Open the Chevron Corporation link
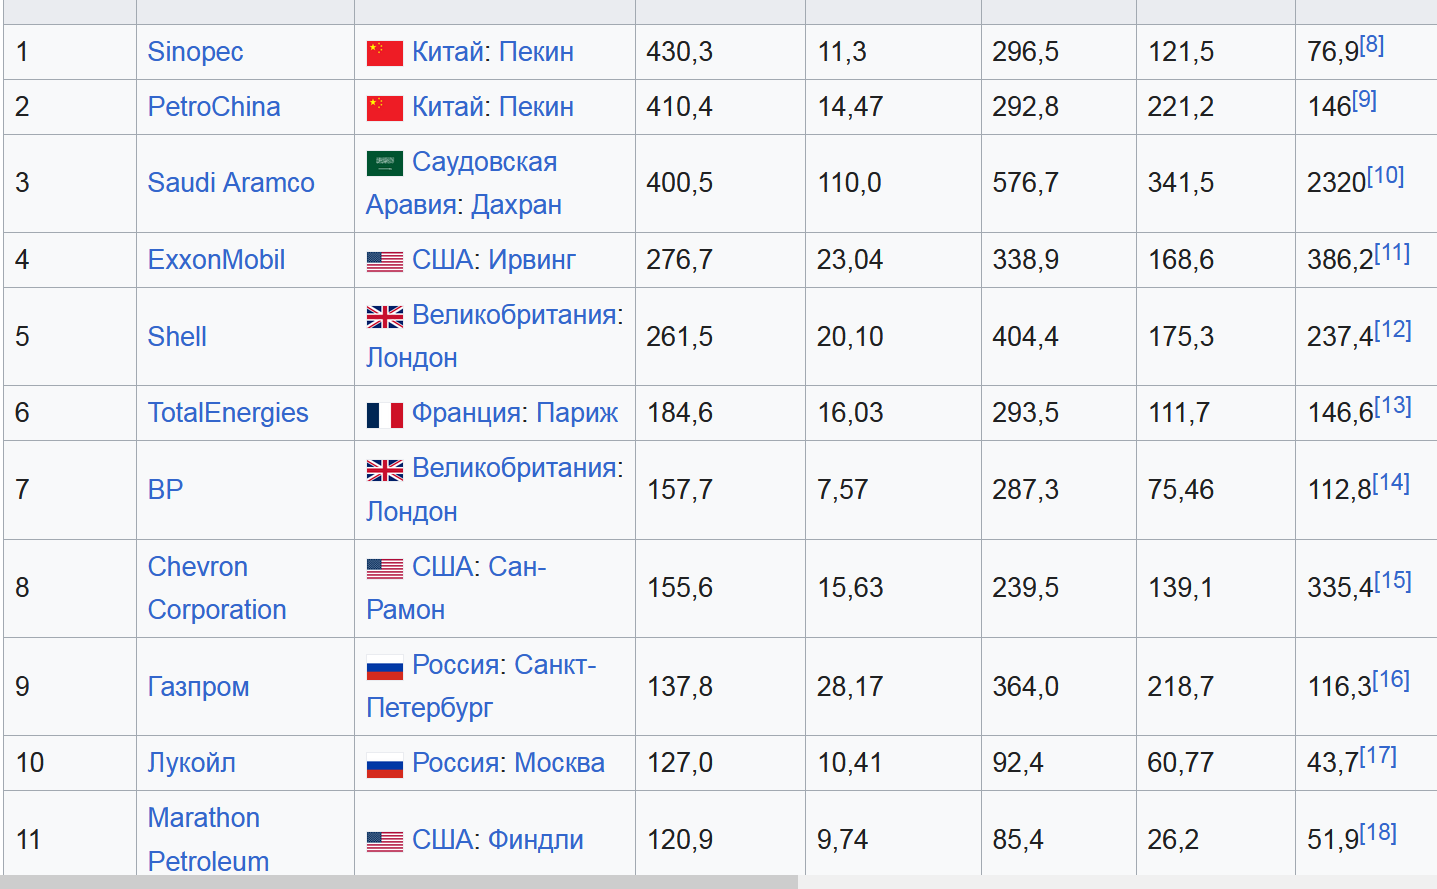 217,588
